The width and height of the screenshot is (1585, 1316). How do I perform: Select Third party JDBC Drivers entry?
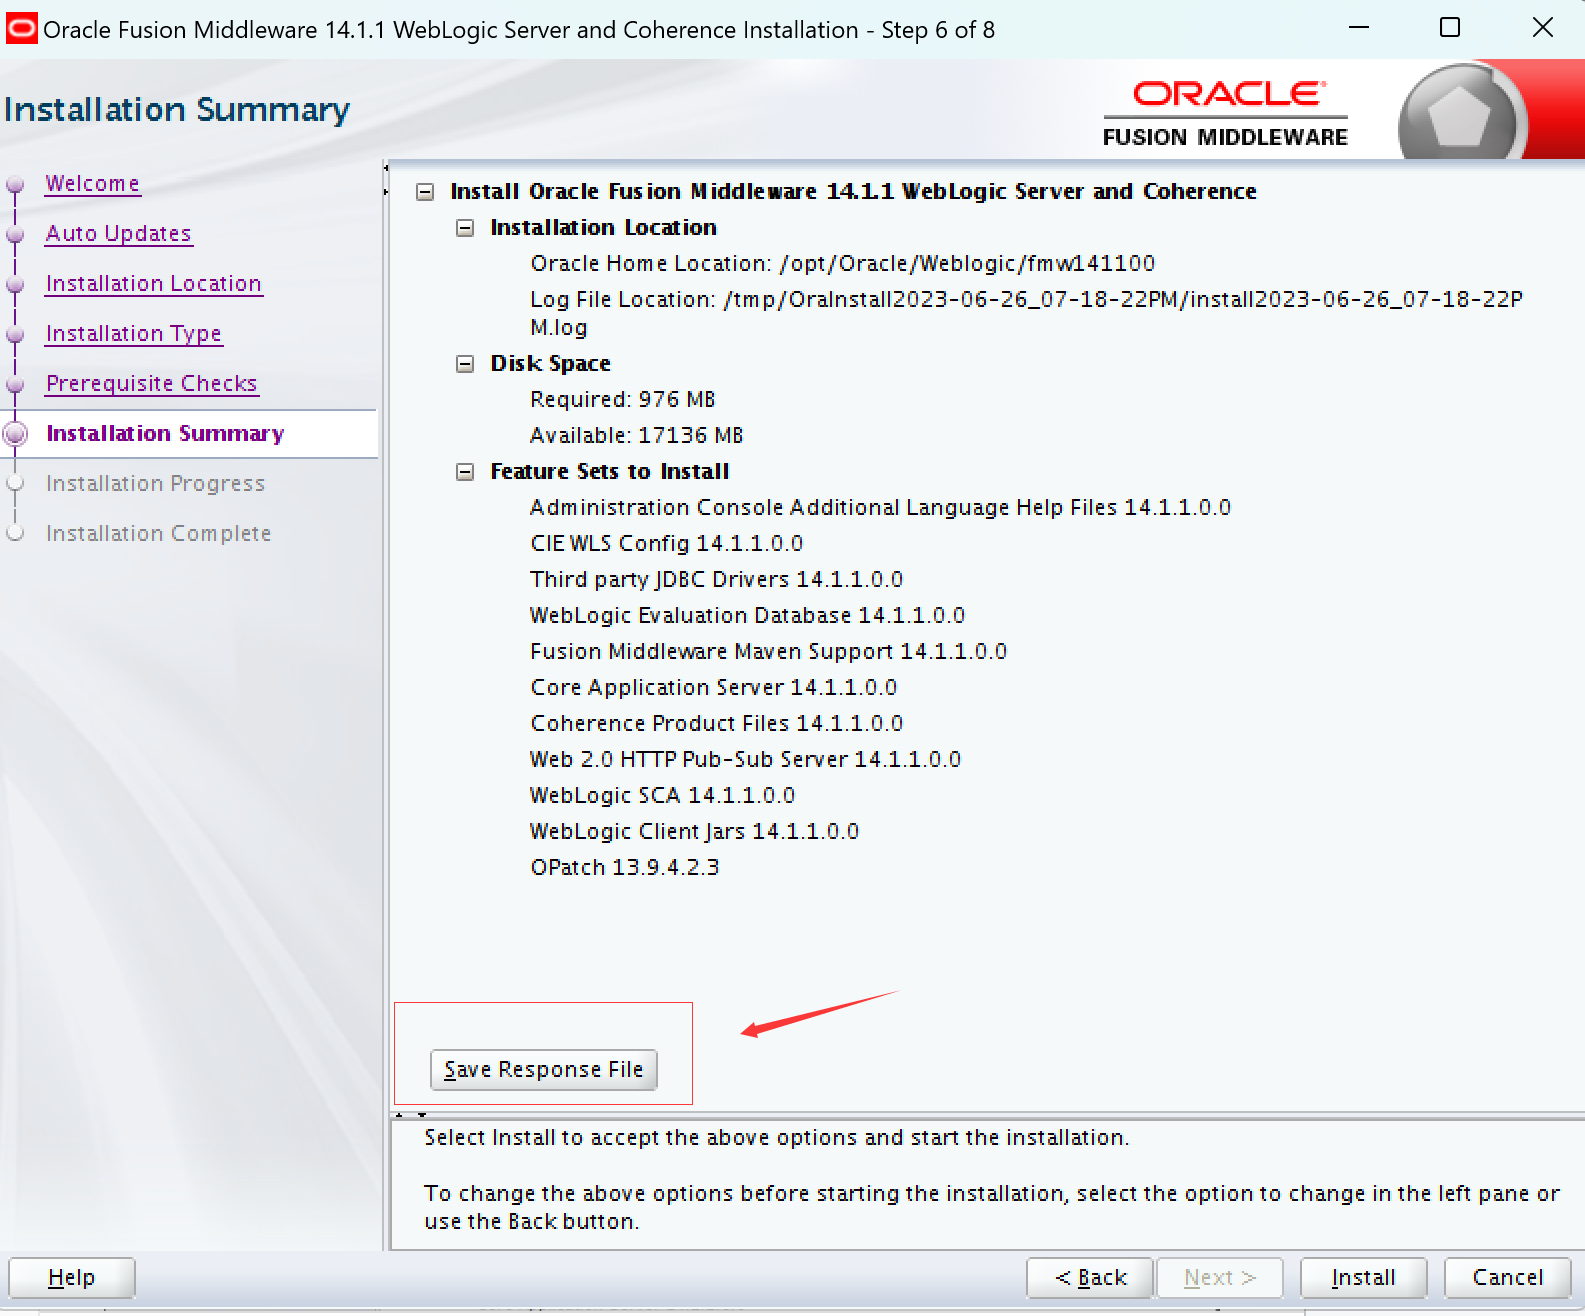(716, 580)
